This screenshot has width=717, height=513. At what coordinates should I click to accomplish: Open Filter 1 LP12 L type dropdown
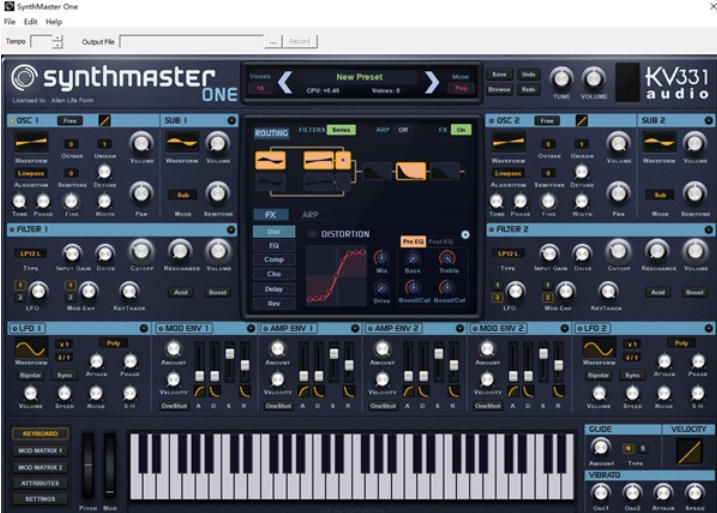(x=31, y=253)
